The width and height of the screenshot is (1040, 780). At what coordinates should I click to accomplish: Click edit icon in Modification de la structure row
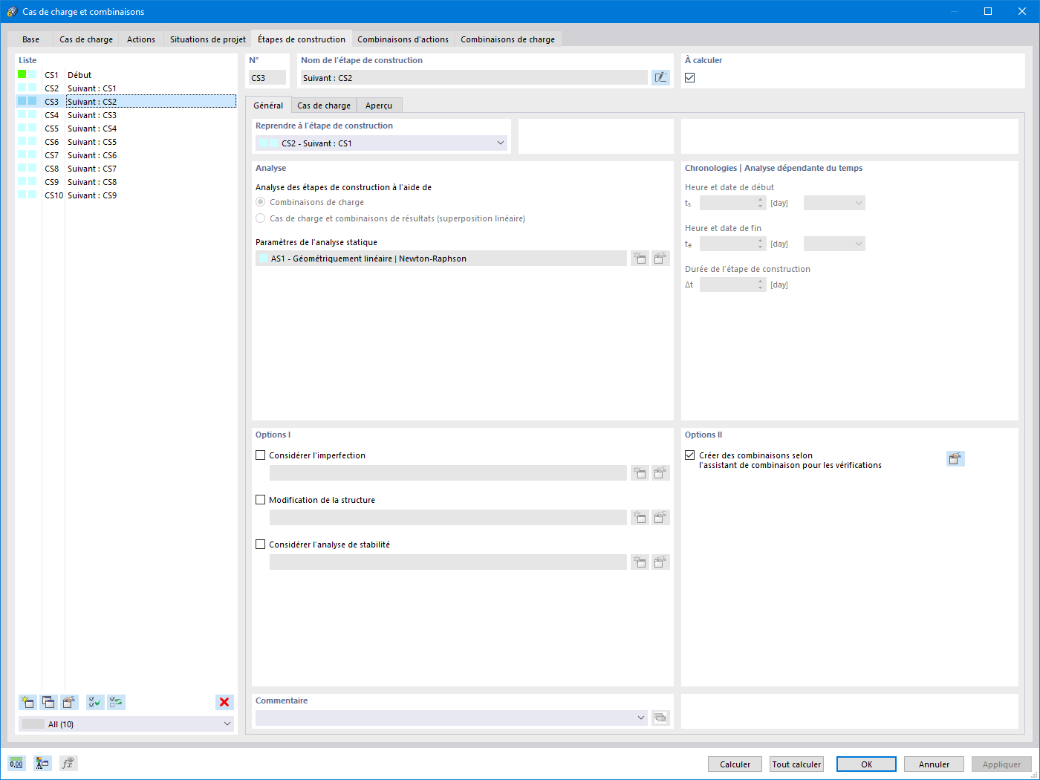(660, 517)
